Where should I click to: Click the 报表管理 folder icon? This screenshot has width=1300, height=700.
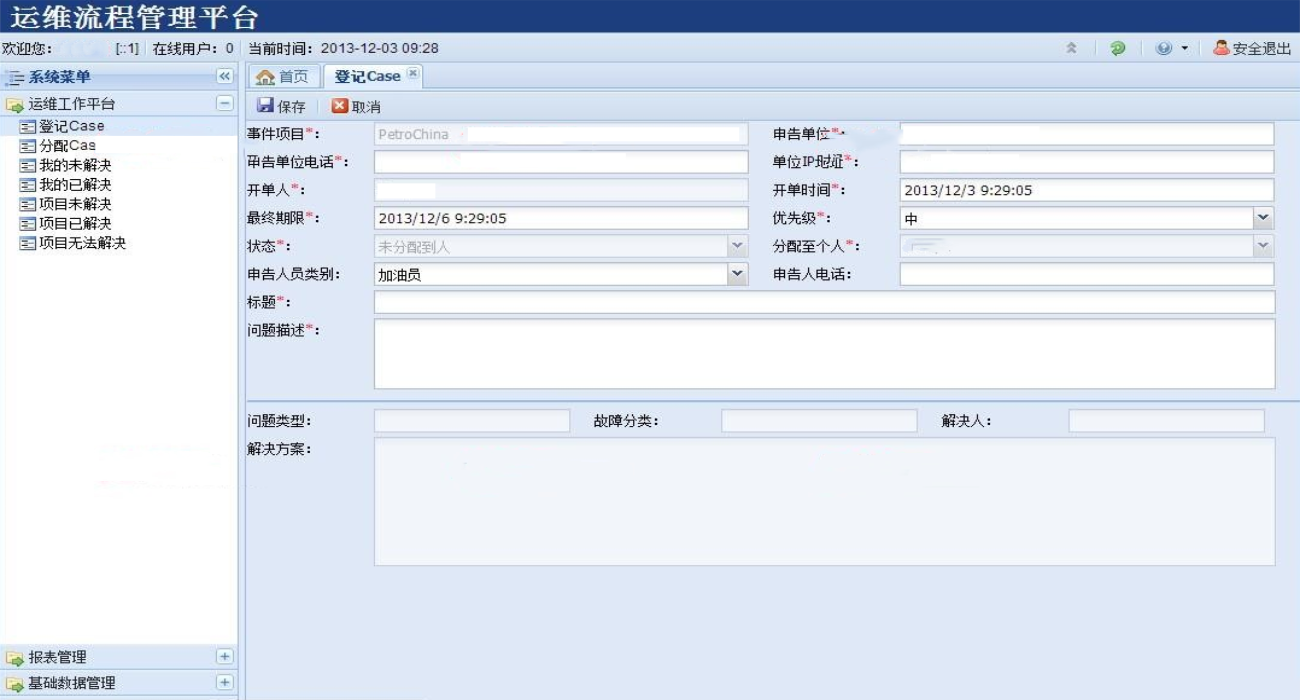point(15,658)
